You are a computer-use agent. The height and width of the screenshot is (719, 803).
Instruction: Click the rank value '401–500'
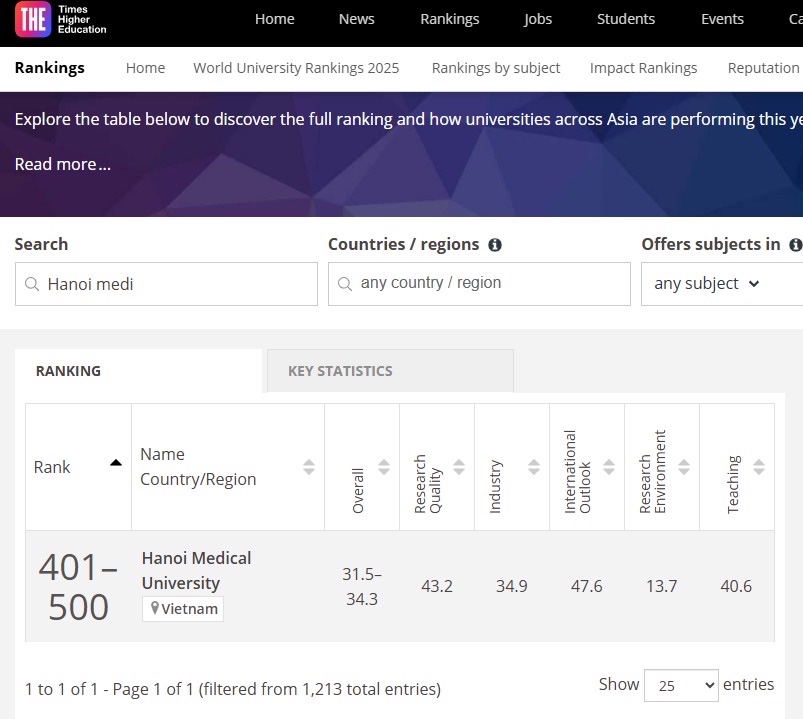coord(78,587)
